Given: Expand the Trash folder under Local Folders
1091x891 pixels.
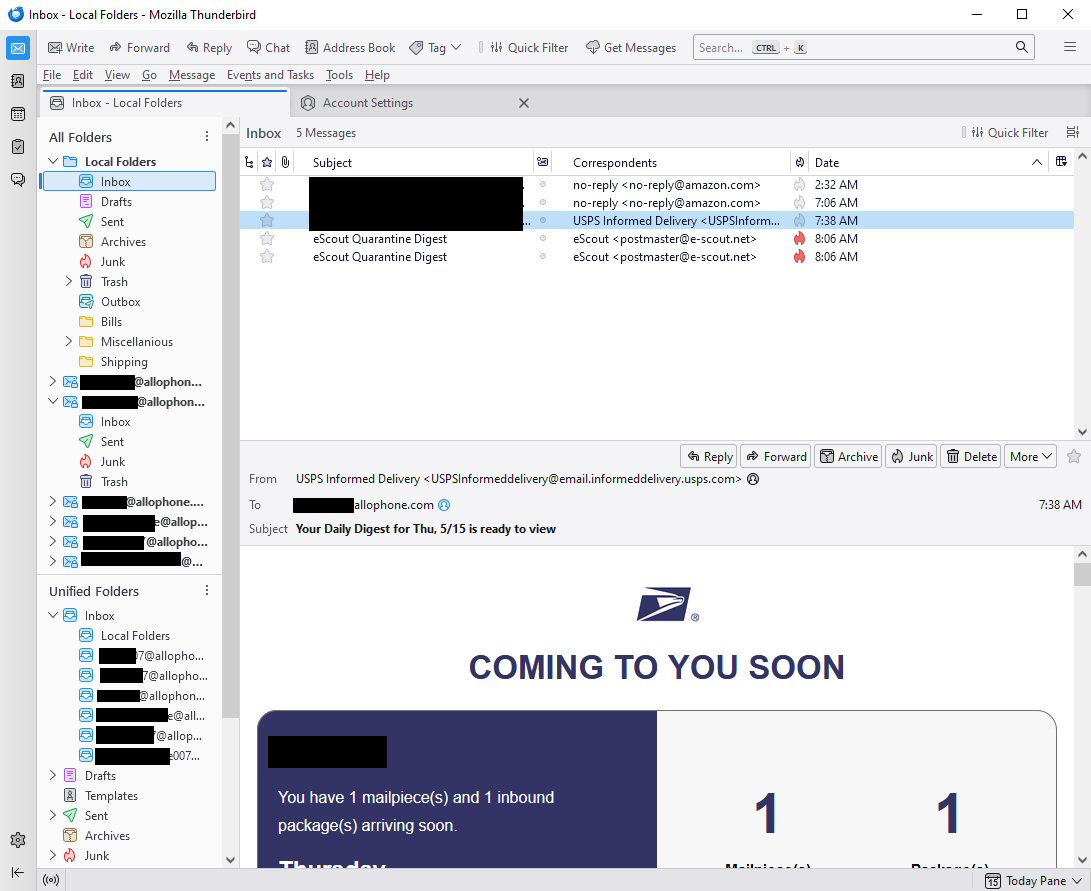Looking at the screenshot, I should pos(69,282).
